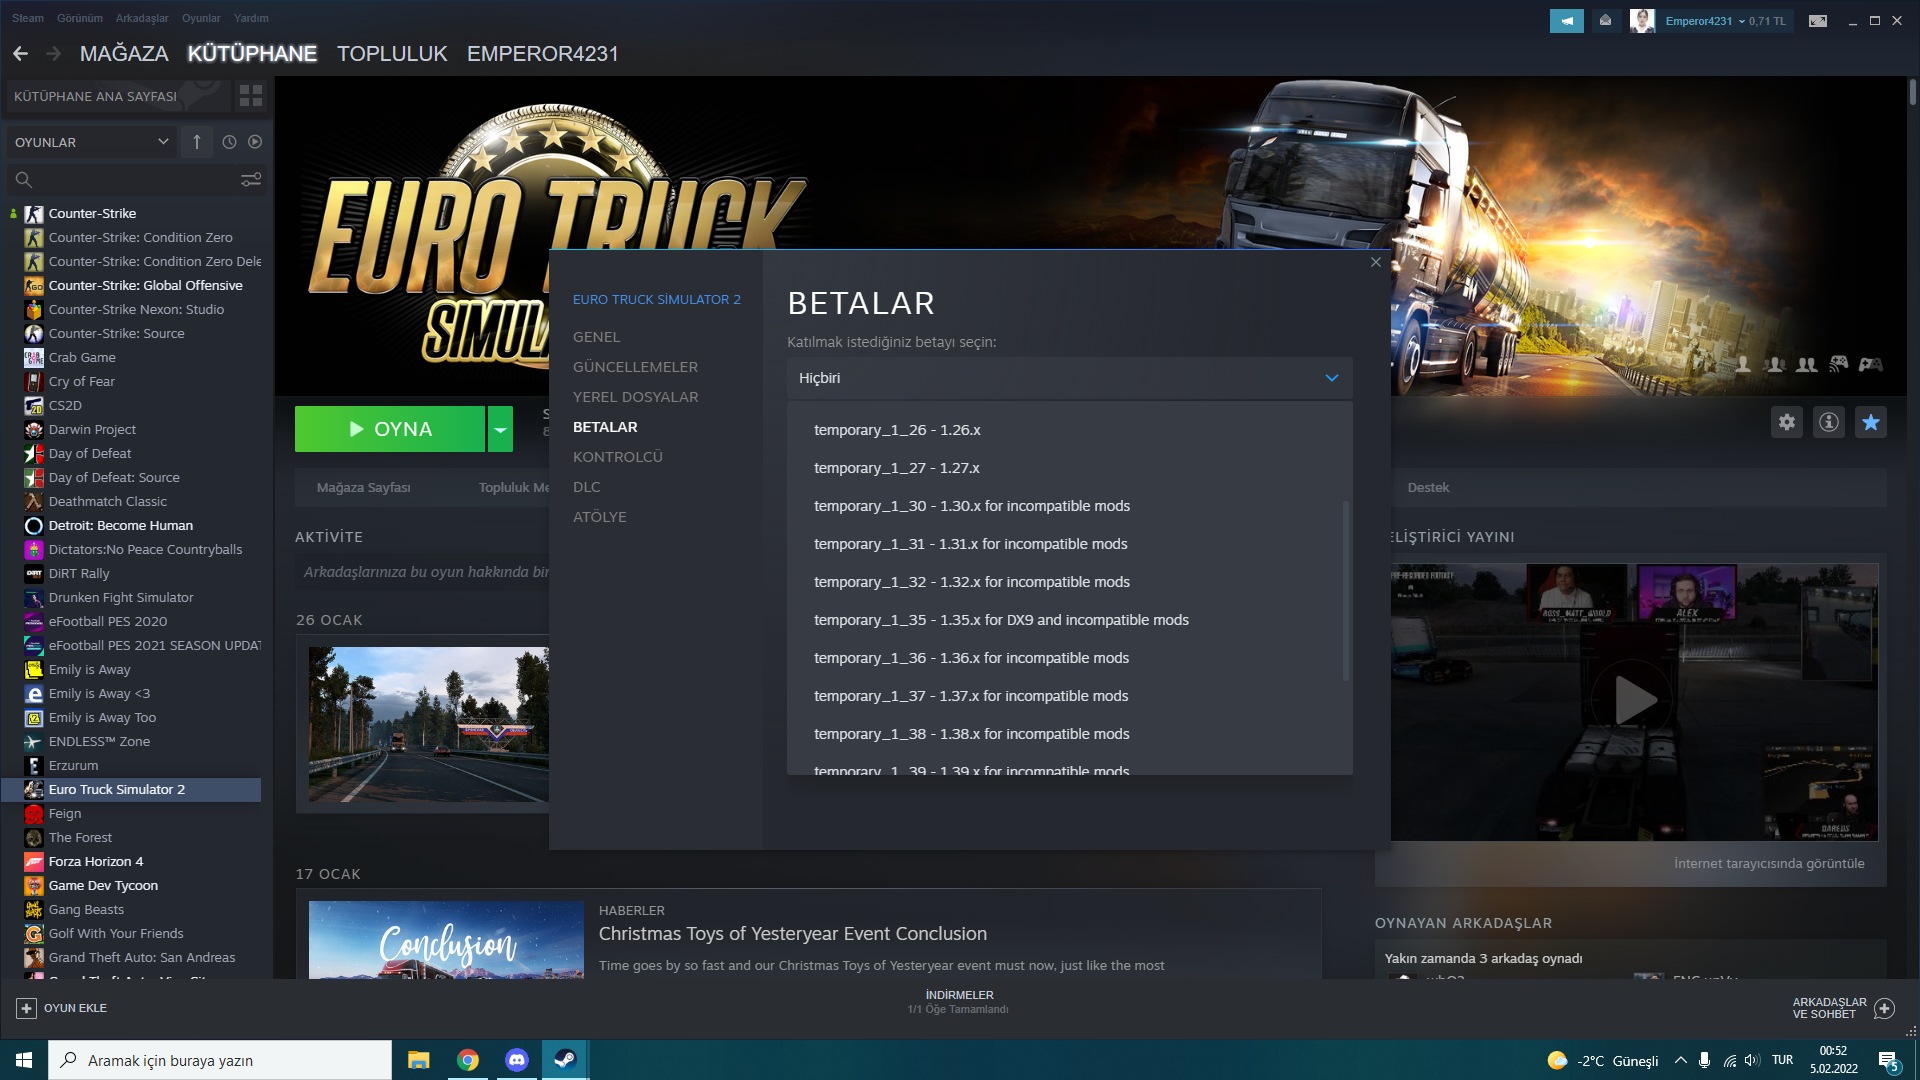Click the recent activity clock icon
Viewport: 1920px width, 1080px height.
[229, 142]
